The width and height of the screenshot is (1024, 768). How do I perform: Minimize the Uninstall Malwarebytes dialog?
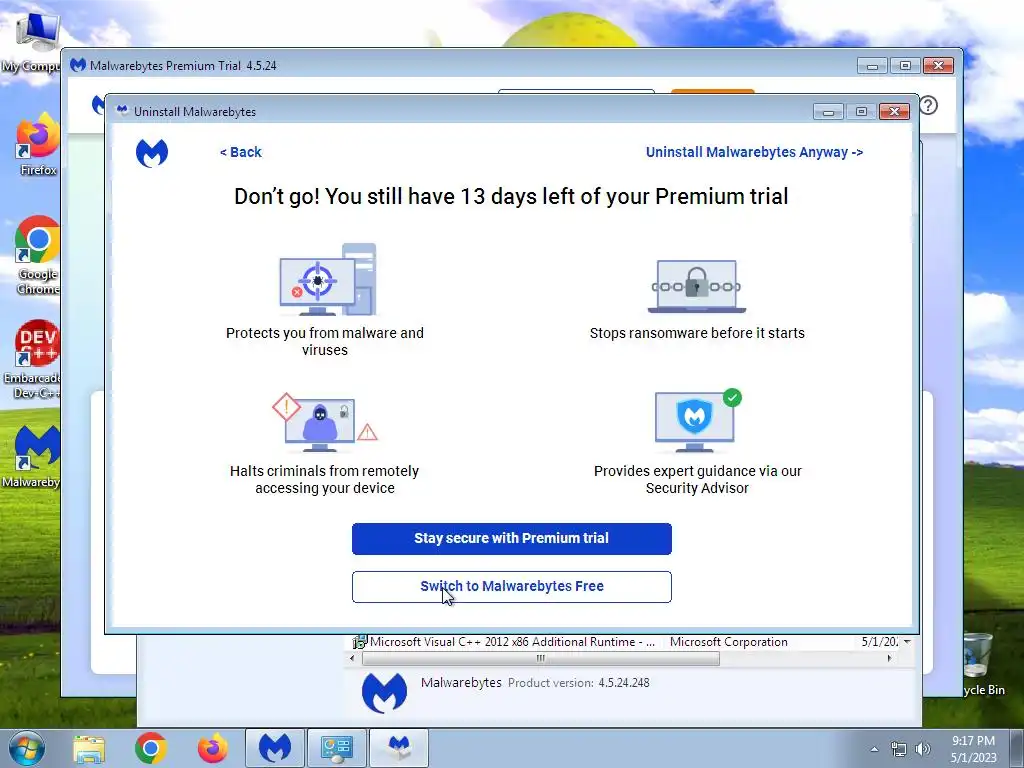coord(828,112)
